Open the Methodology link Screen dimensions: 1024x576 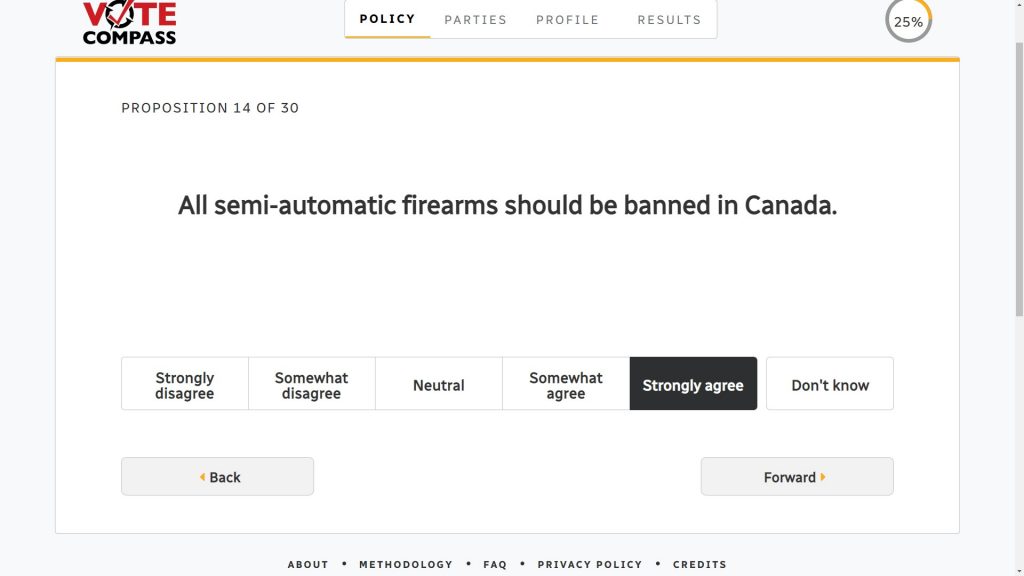[406, 564]
